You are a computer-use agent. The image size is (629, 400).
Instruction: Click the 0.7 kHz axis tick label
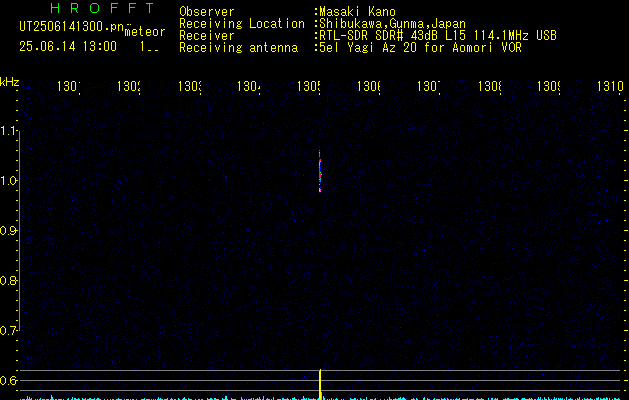[x=8, y=330]
